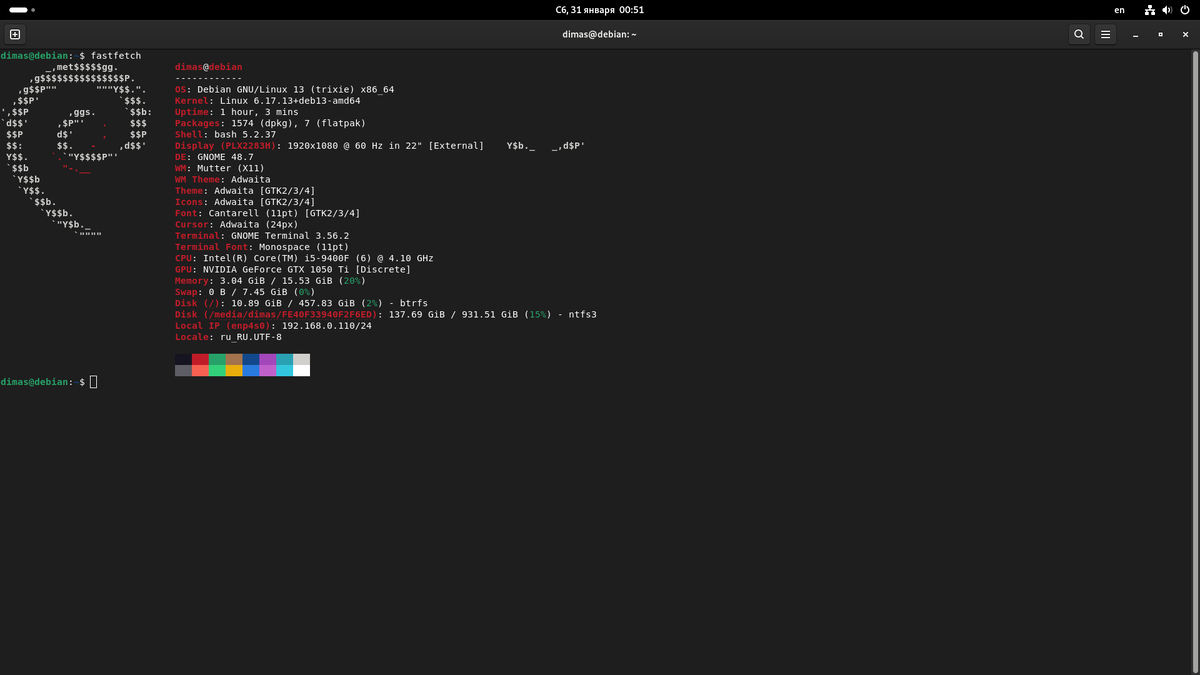Screen dimensions: 1200x675
Task: Maximize the terminal window
Action: pyautogui.click(x=1160, y=34)
